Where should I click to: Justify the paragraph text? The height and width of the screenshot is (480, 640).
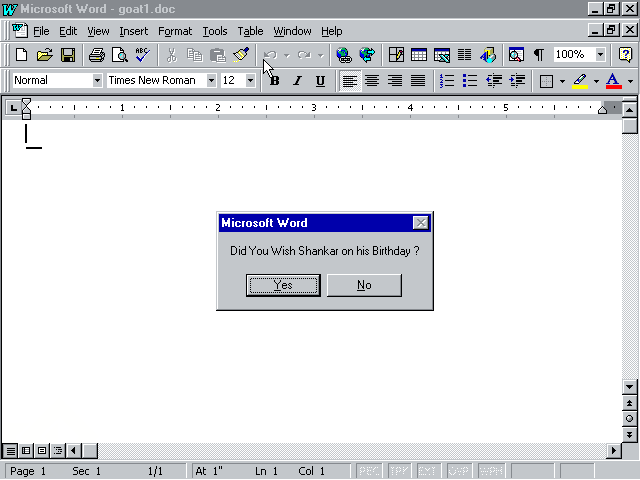[x=418, y=81]
